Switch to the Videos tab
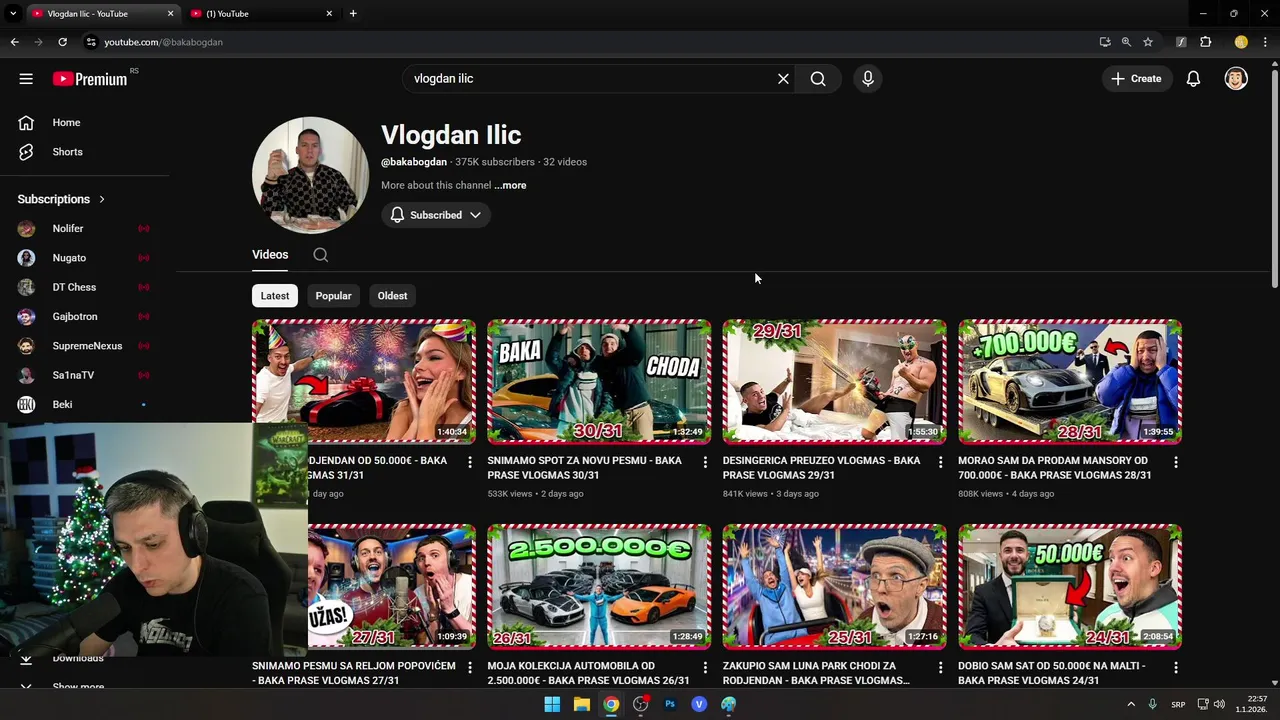This screenshot has width=1280, height=720. pos(270,255)
